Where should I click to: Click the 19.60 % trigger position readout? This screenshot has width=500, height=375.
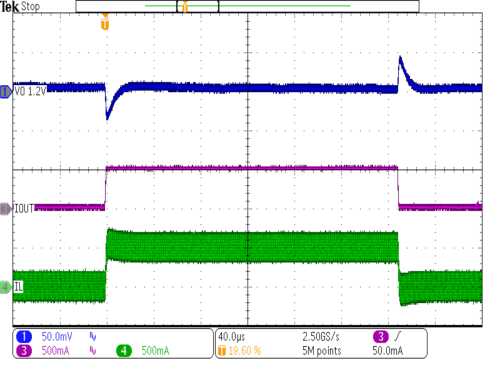click(245, 351)
